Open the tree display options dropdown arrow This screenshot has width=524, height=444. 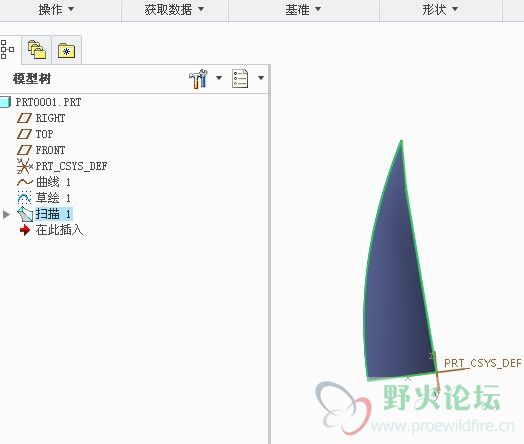(x=261, y=78)
